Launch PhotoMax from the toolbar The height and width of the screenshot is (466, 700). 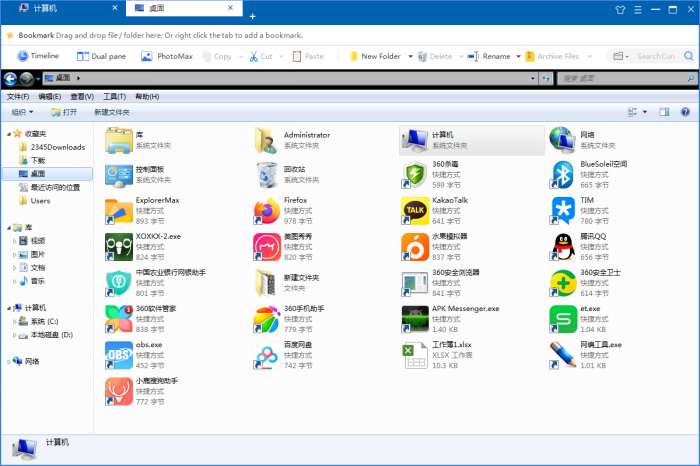click(x=167, y=56)
